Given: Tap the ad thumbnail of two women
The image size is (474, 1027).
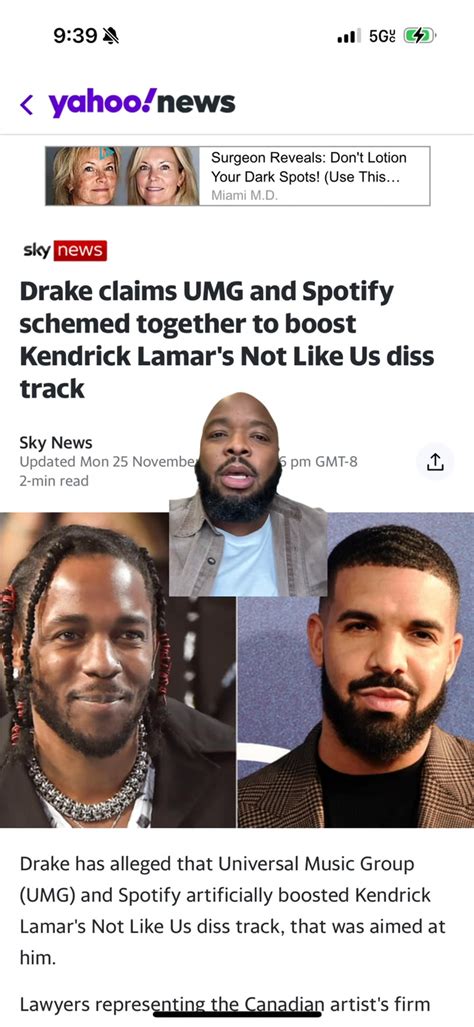Looking at the screenshot, I should pyautogui.click(x=122, y=176).
